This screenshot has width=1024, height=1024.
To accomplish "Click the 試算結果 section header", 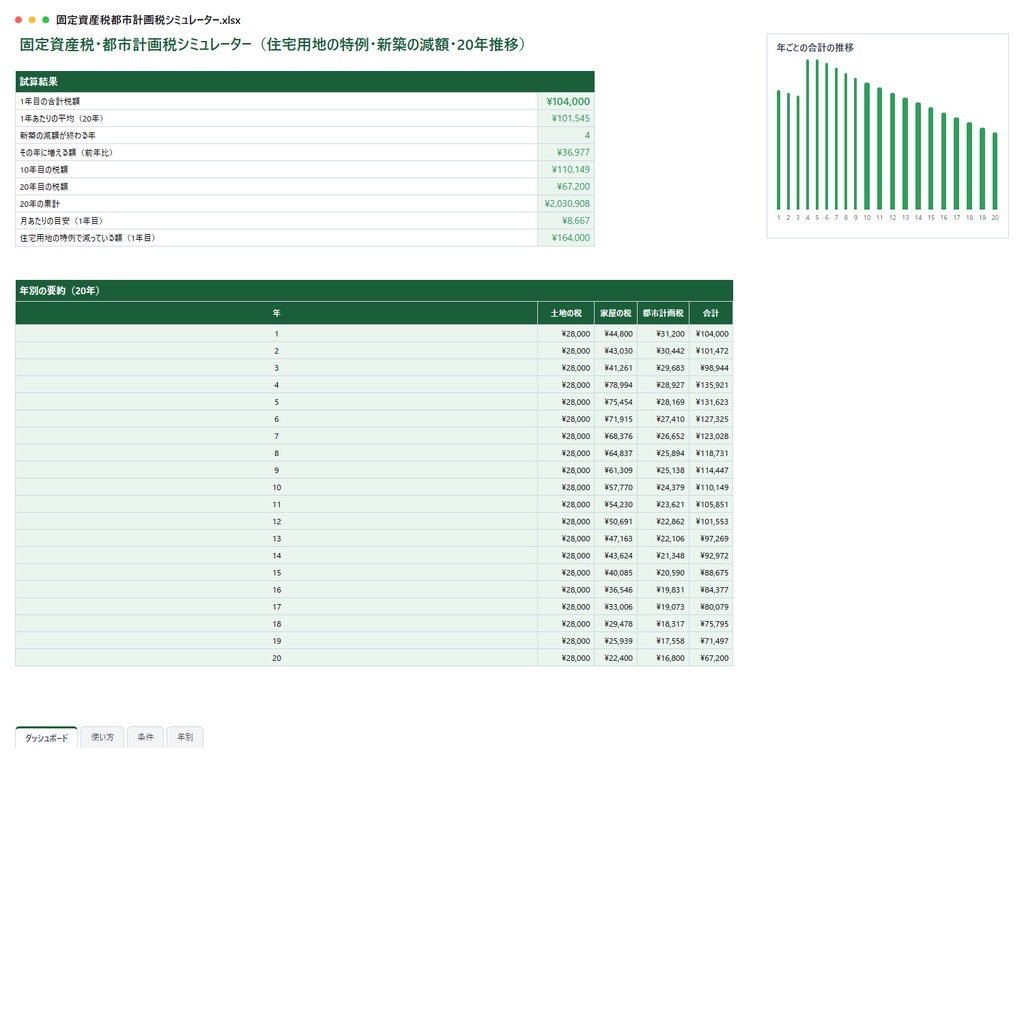I will (305, 82).
